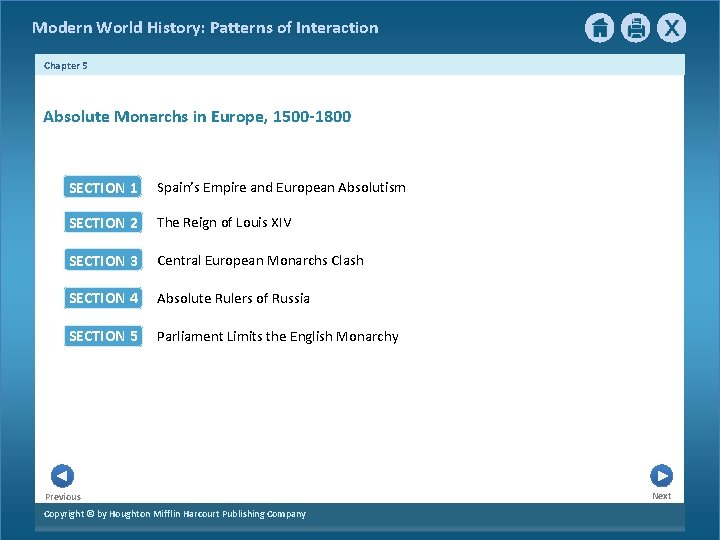Open the Section 5 badge
The width and height of the screenshot is (720, 540).
[x=103, y=336]
